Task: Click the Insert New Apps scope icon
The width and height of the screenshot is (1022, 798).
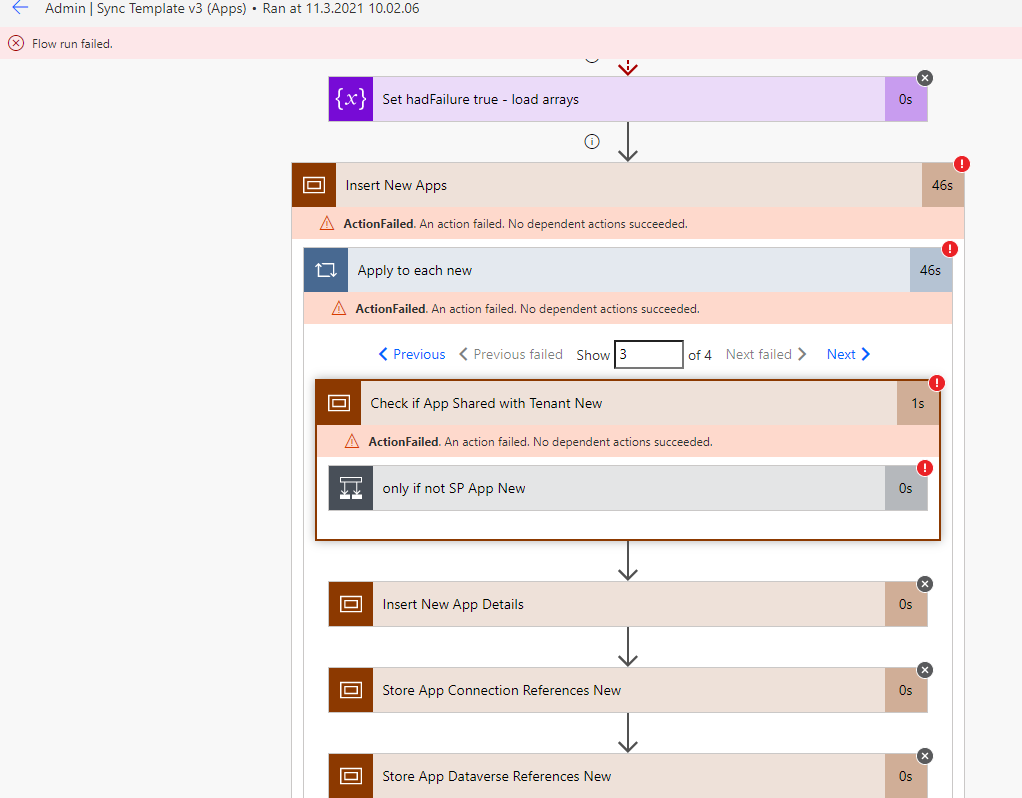Action: pyautogui.click(x=313, y=185)
